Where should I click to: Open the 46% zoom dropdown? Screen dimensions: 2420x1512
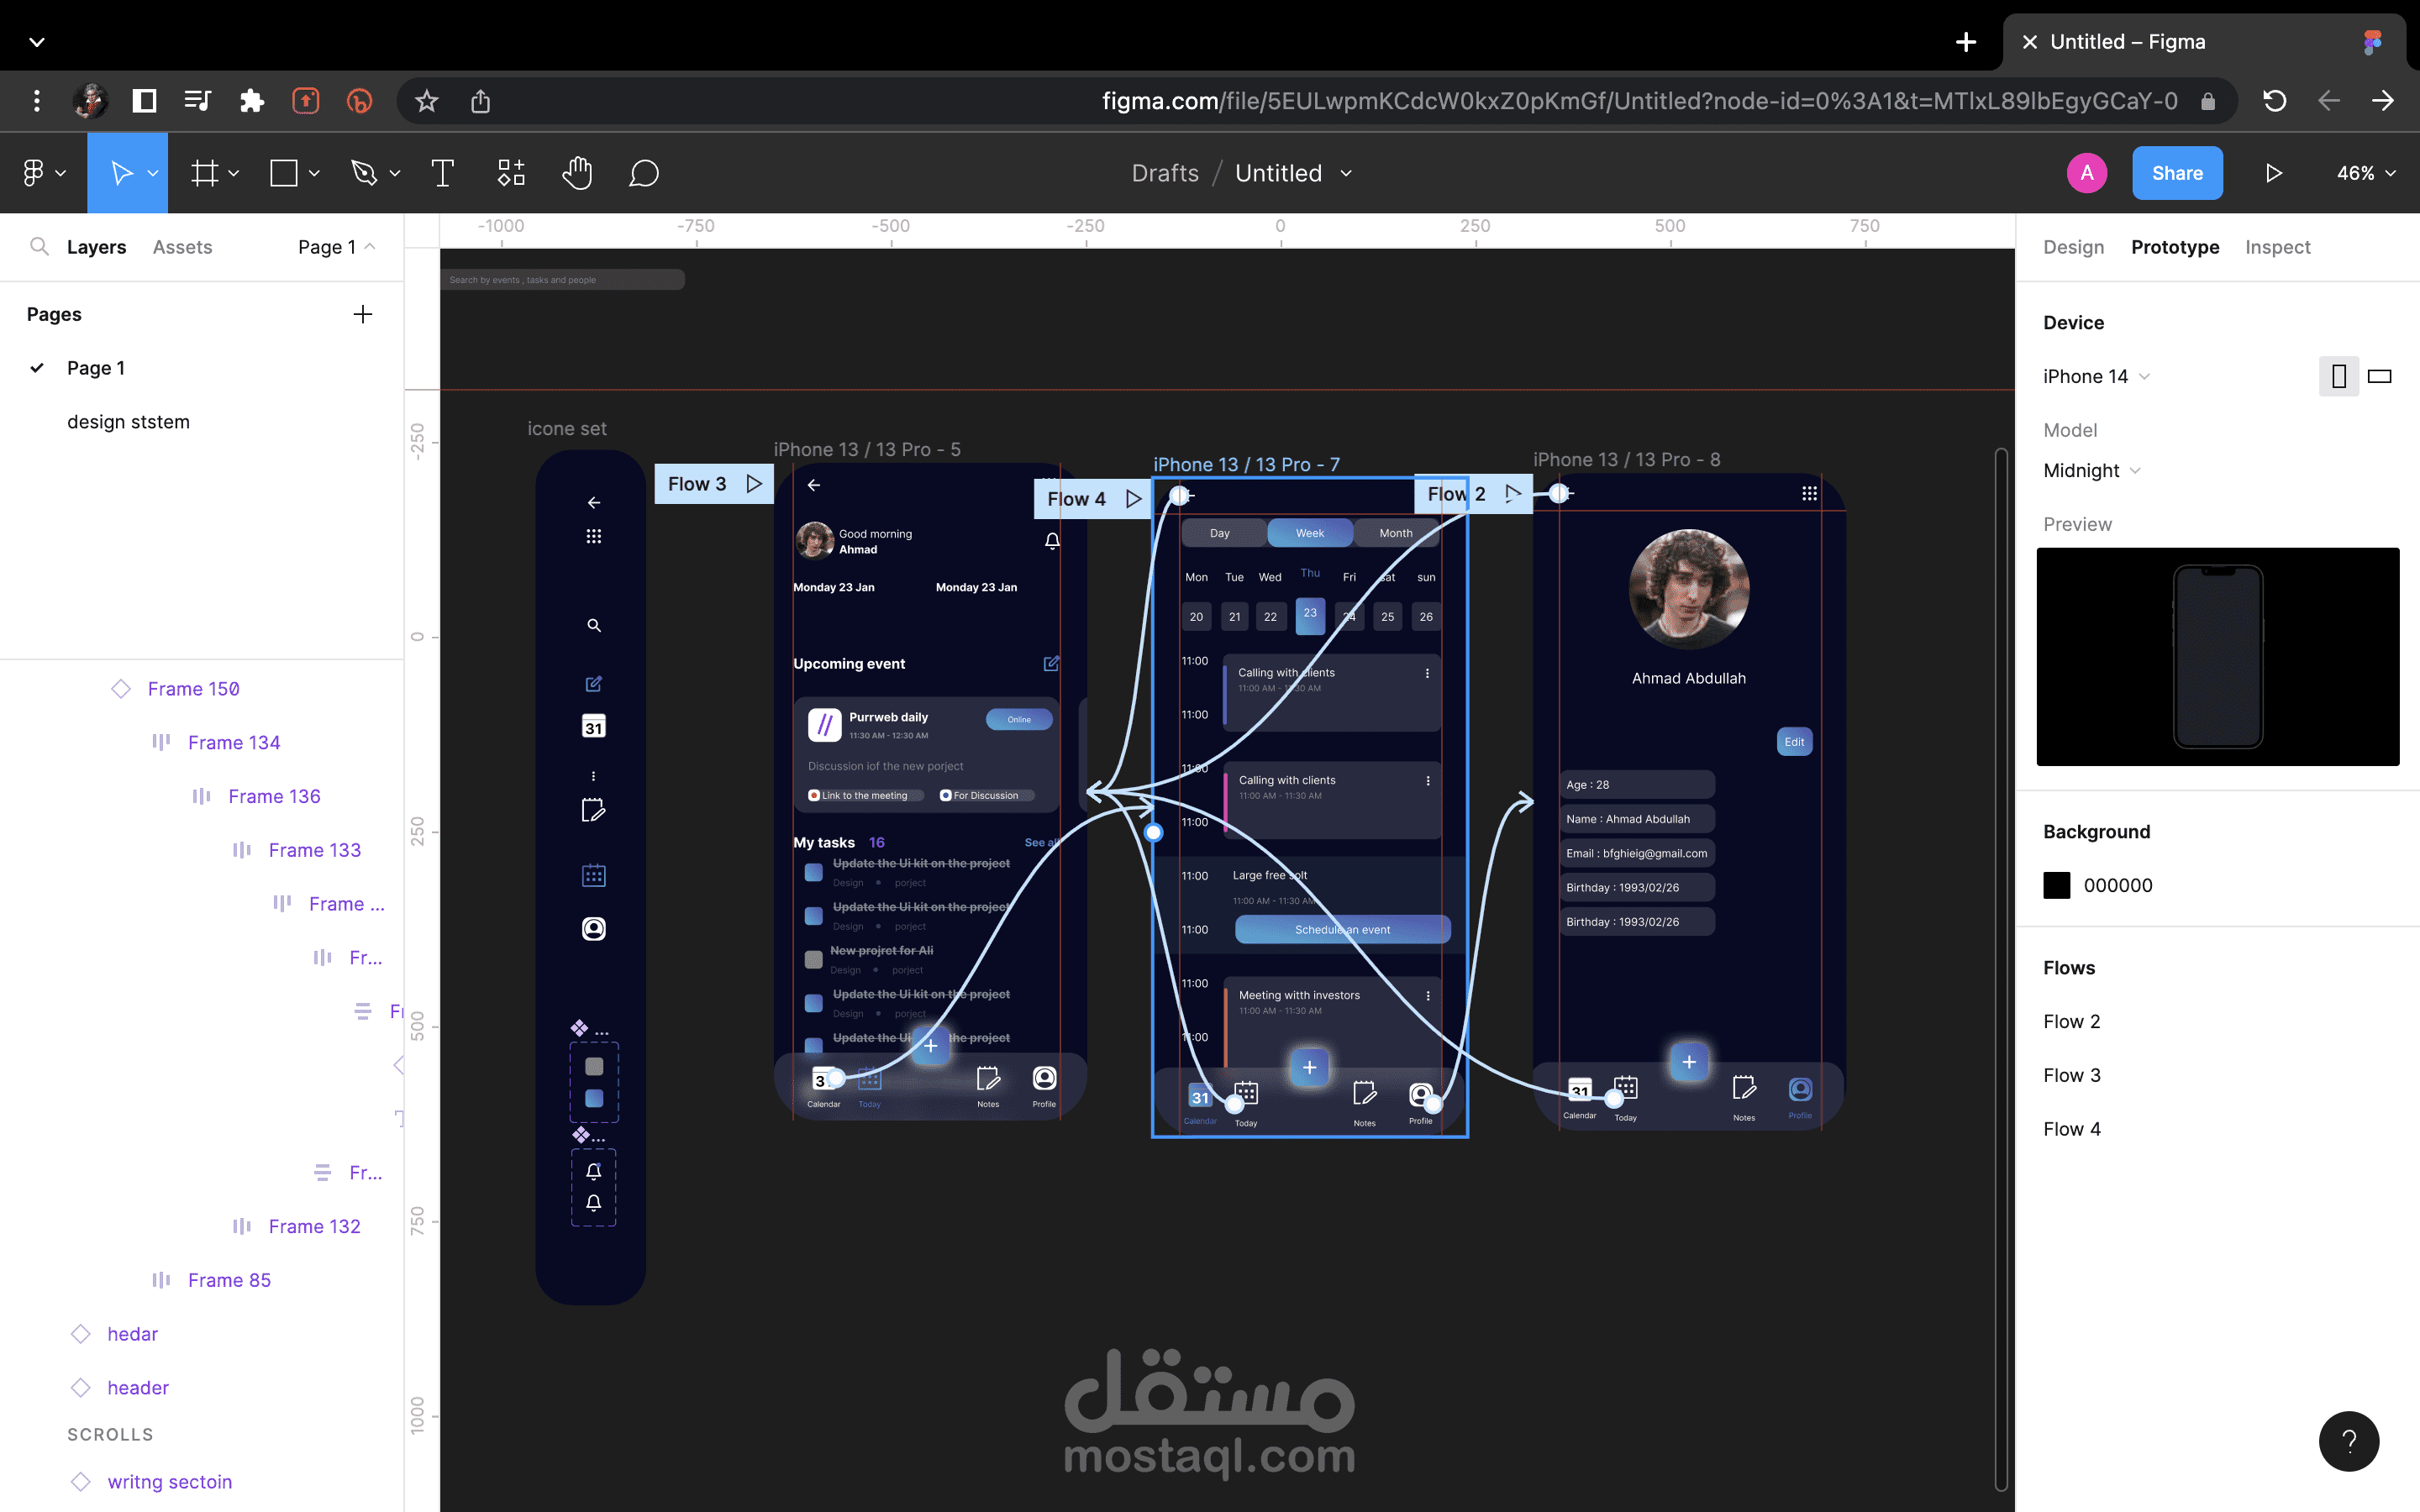click(2365, 174)
